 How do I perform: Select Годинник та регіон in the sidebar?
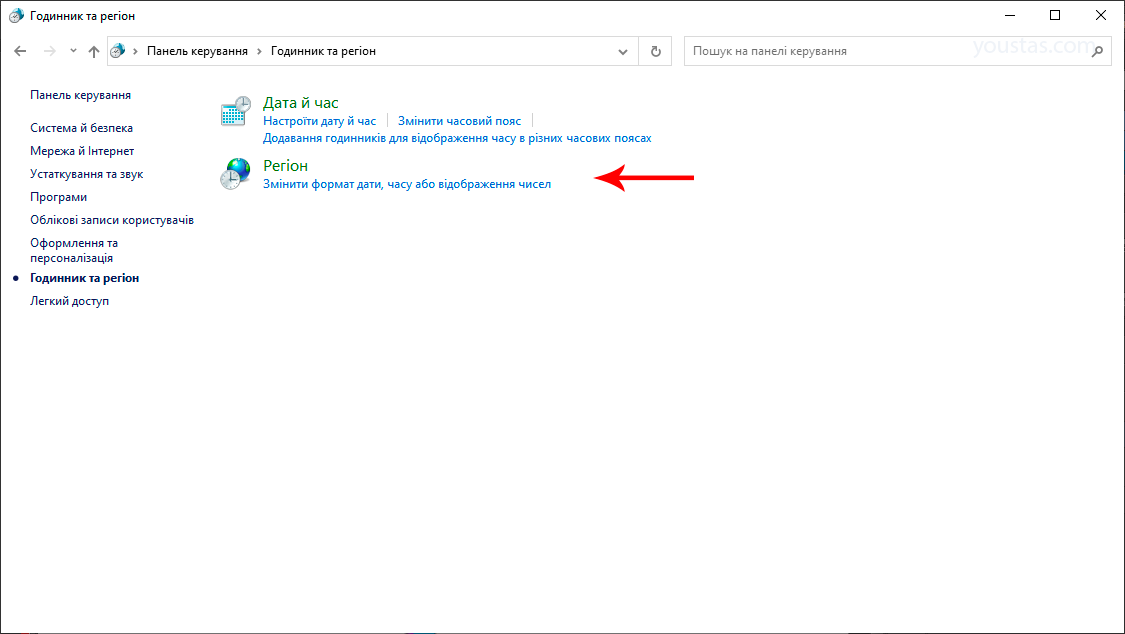tap(85, 278)
